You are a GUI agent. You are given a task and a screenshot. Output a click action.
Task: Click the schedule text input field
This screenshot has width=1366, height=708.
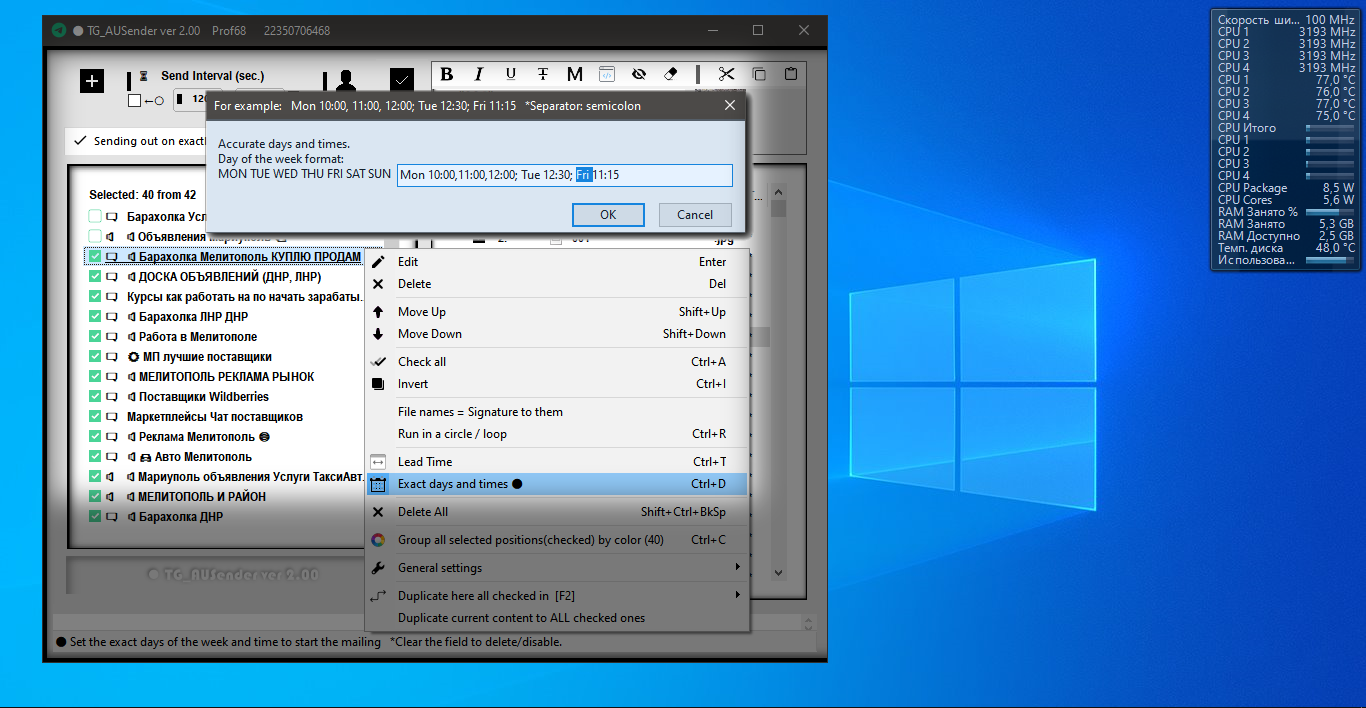564,175
